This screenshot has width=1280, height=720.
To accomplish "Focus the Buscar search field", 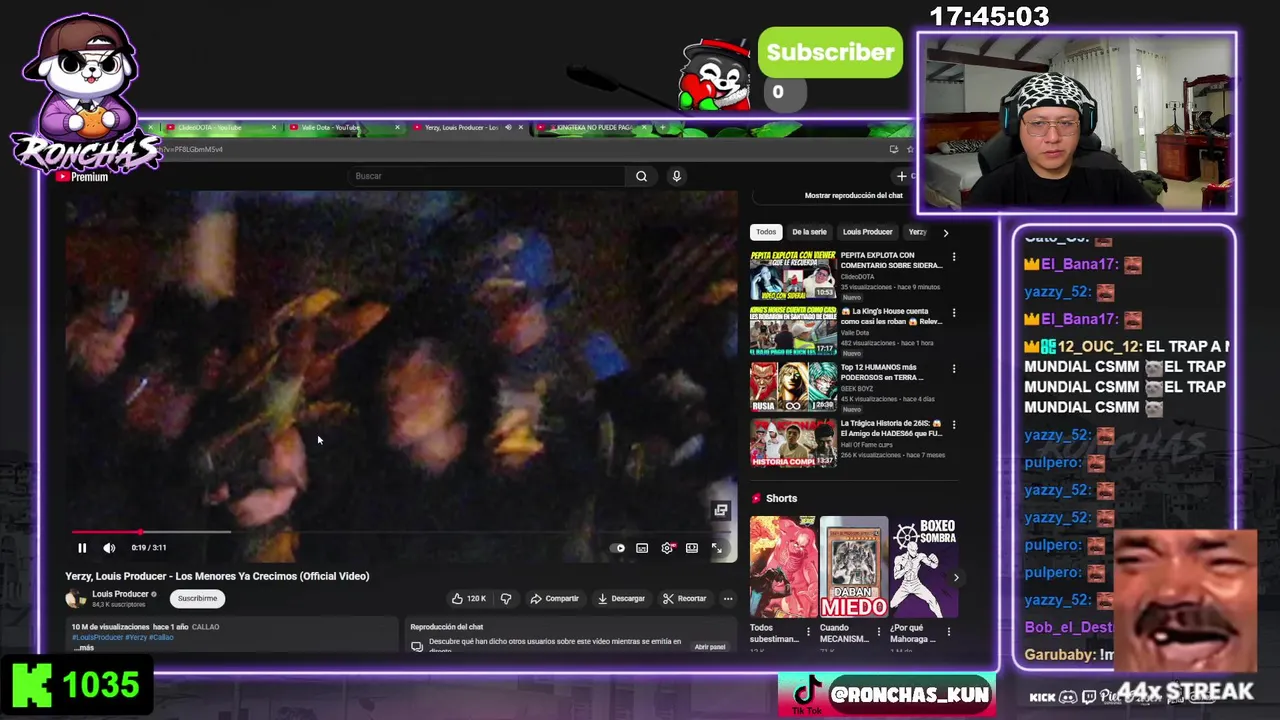I will point(488,176).
